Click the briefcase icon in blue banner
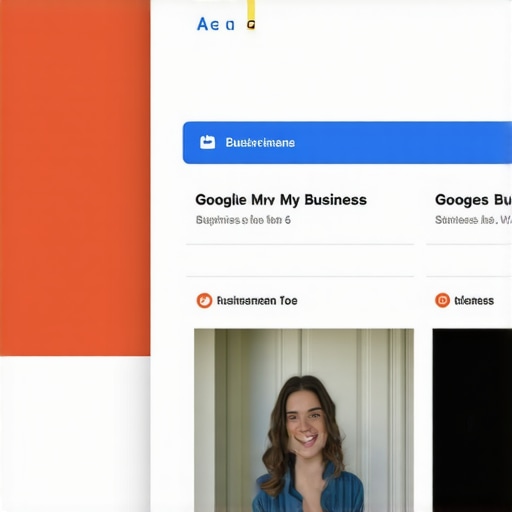Screen dimensions: 512x512 [x=207, y=142]
